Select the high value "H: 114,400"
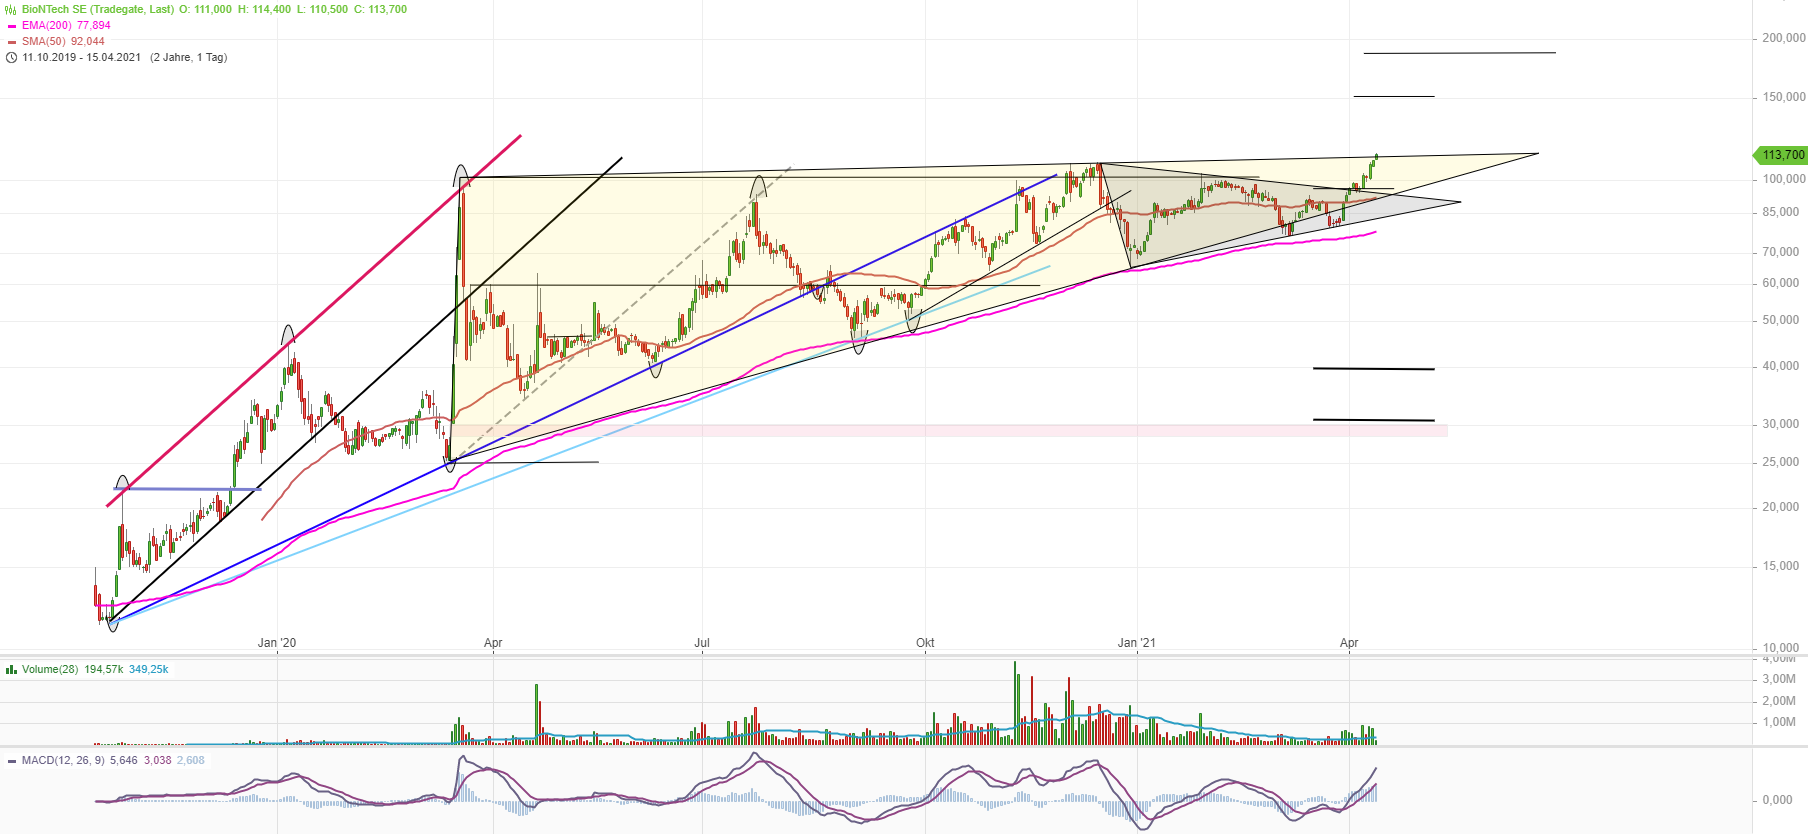This screenshot has height=834, width=1808. click(x=264, y=9)
